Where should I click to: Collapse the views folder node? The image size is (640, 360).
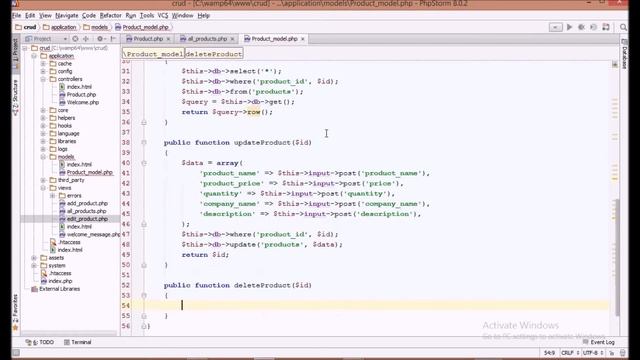point(43,188)
